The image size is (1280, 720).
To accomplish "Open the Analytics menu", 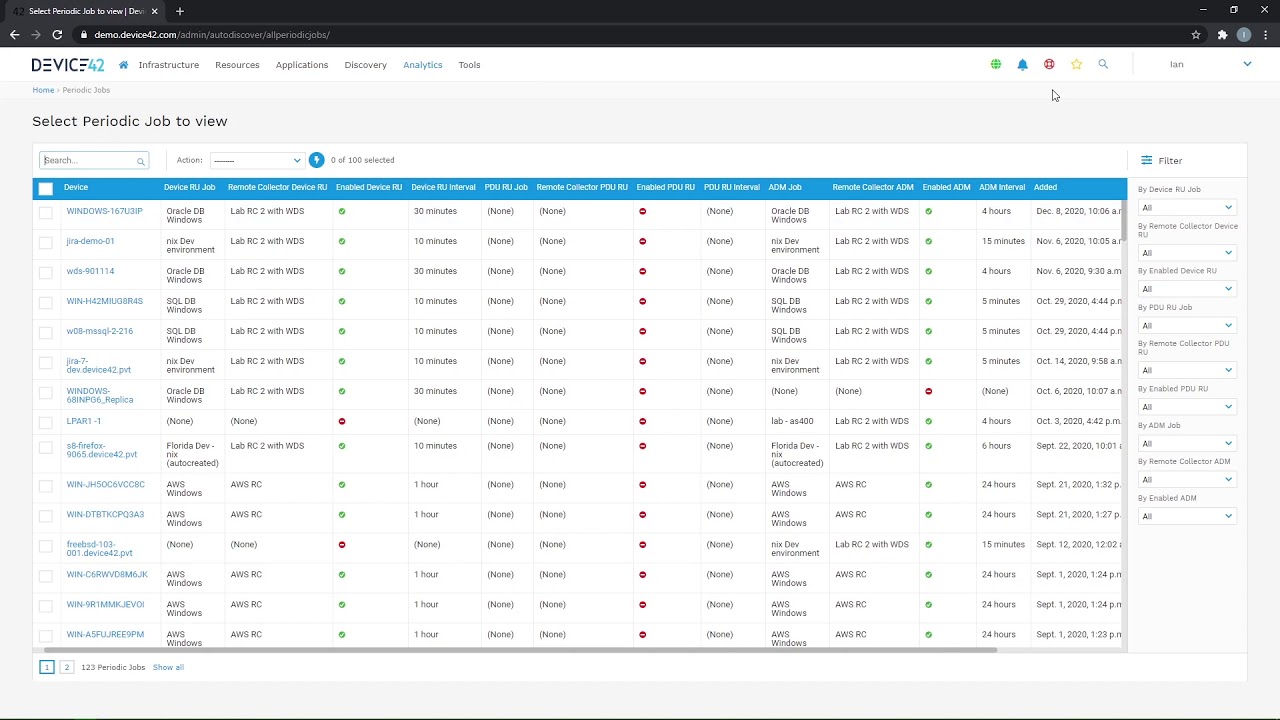I will [423, 65].
